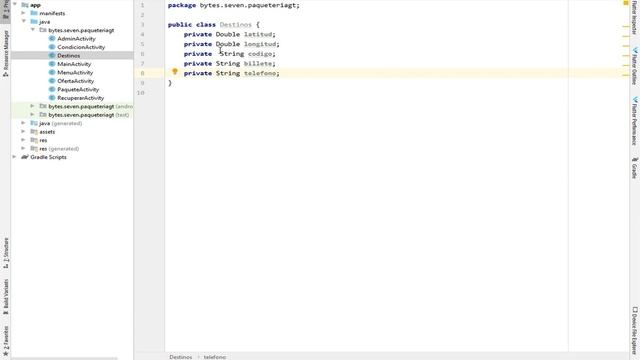Open the AdminActivity class
Viewport: 640px width, 360px height.
click(76, 38)
